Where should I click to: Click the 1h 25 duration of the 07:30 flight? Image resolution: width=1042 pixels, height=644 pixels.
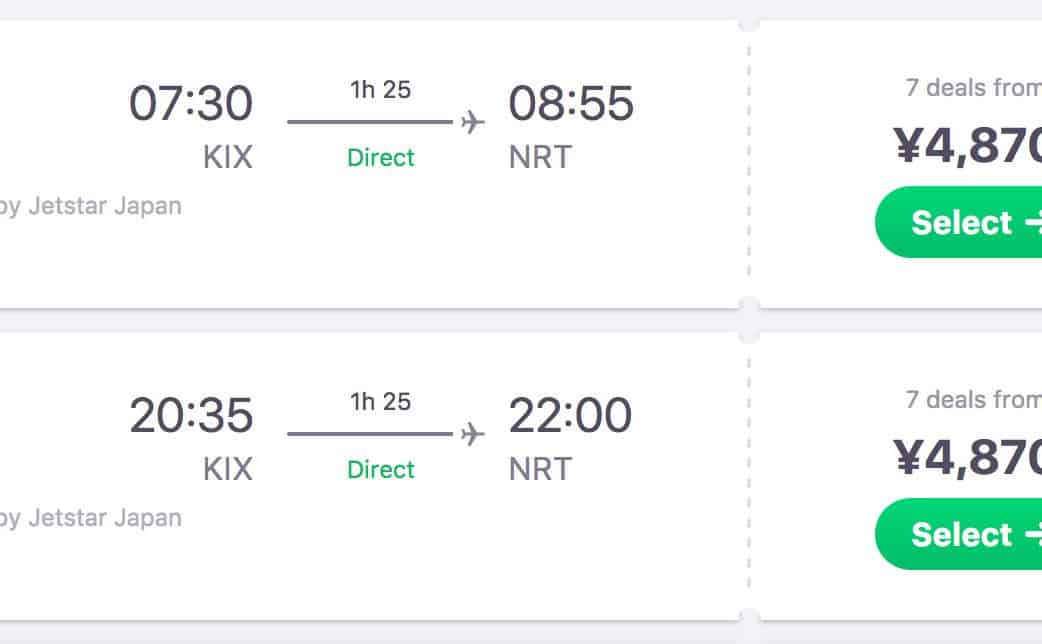(x=380, y=89)
